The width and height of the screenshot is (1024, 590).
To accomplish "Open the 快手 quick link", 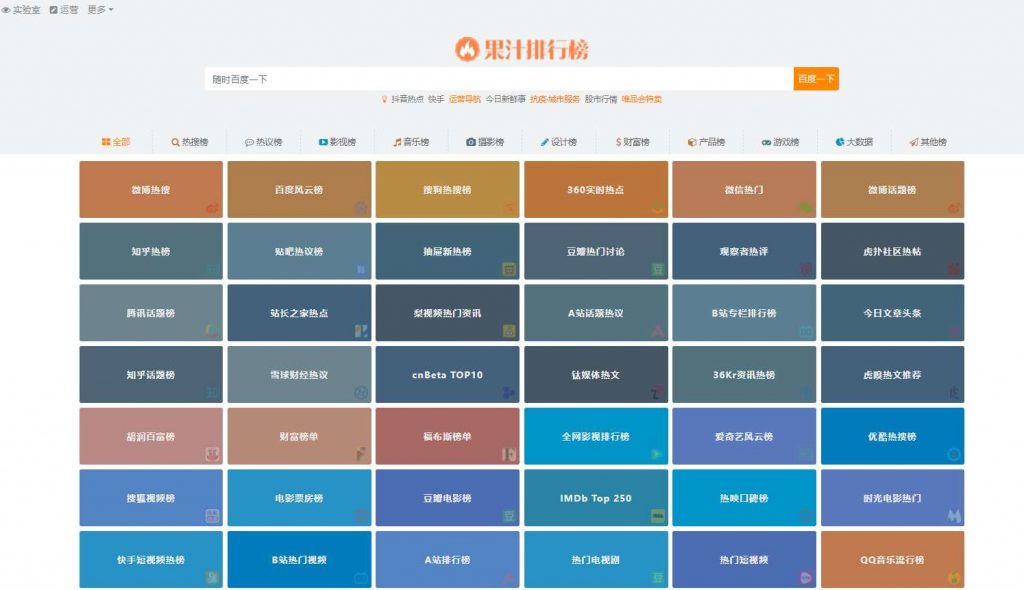I will 436,99.
